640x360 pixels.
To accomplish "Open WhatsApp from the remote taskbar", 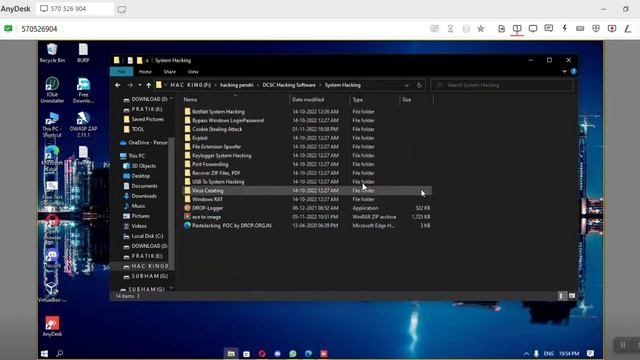I will click(293, 353).
